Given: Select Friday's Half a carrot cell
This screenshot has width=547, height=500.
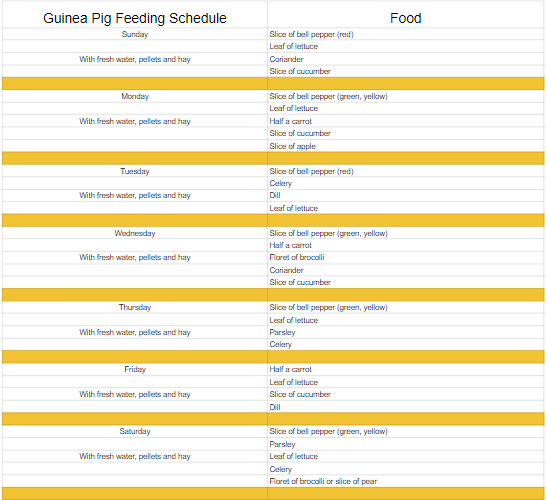Looking at the screenshot, I should tap(406, 370).
